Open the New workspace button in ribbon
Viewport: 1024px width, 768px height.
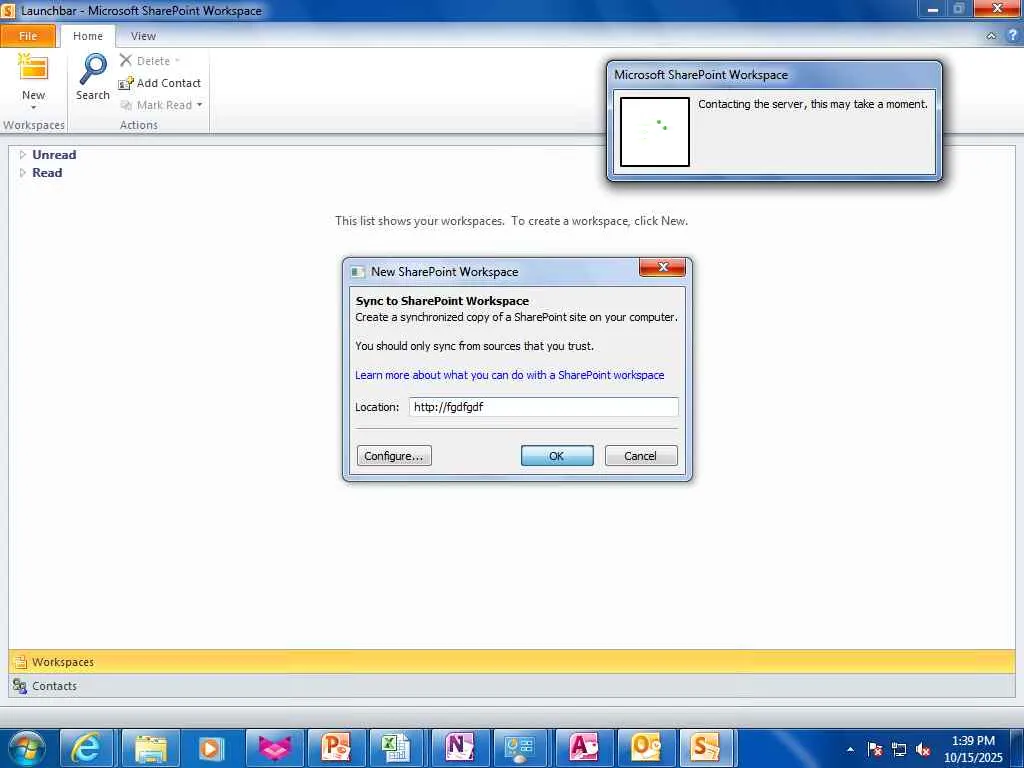click(33, 82)
